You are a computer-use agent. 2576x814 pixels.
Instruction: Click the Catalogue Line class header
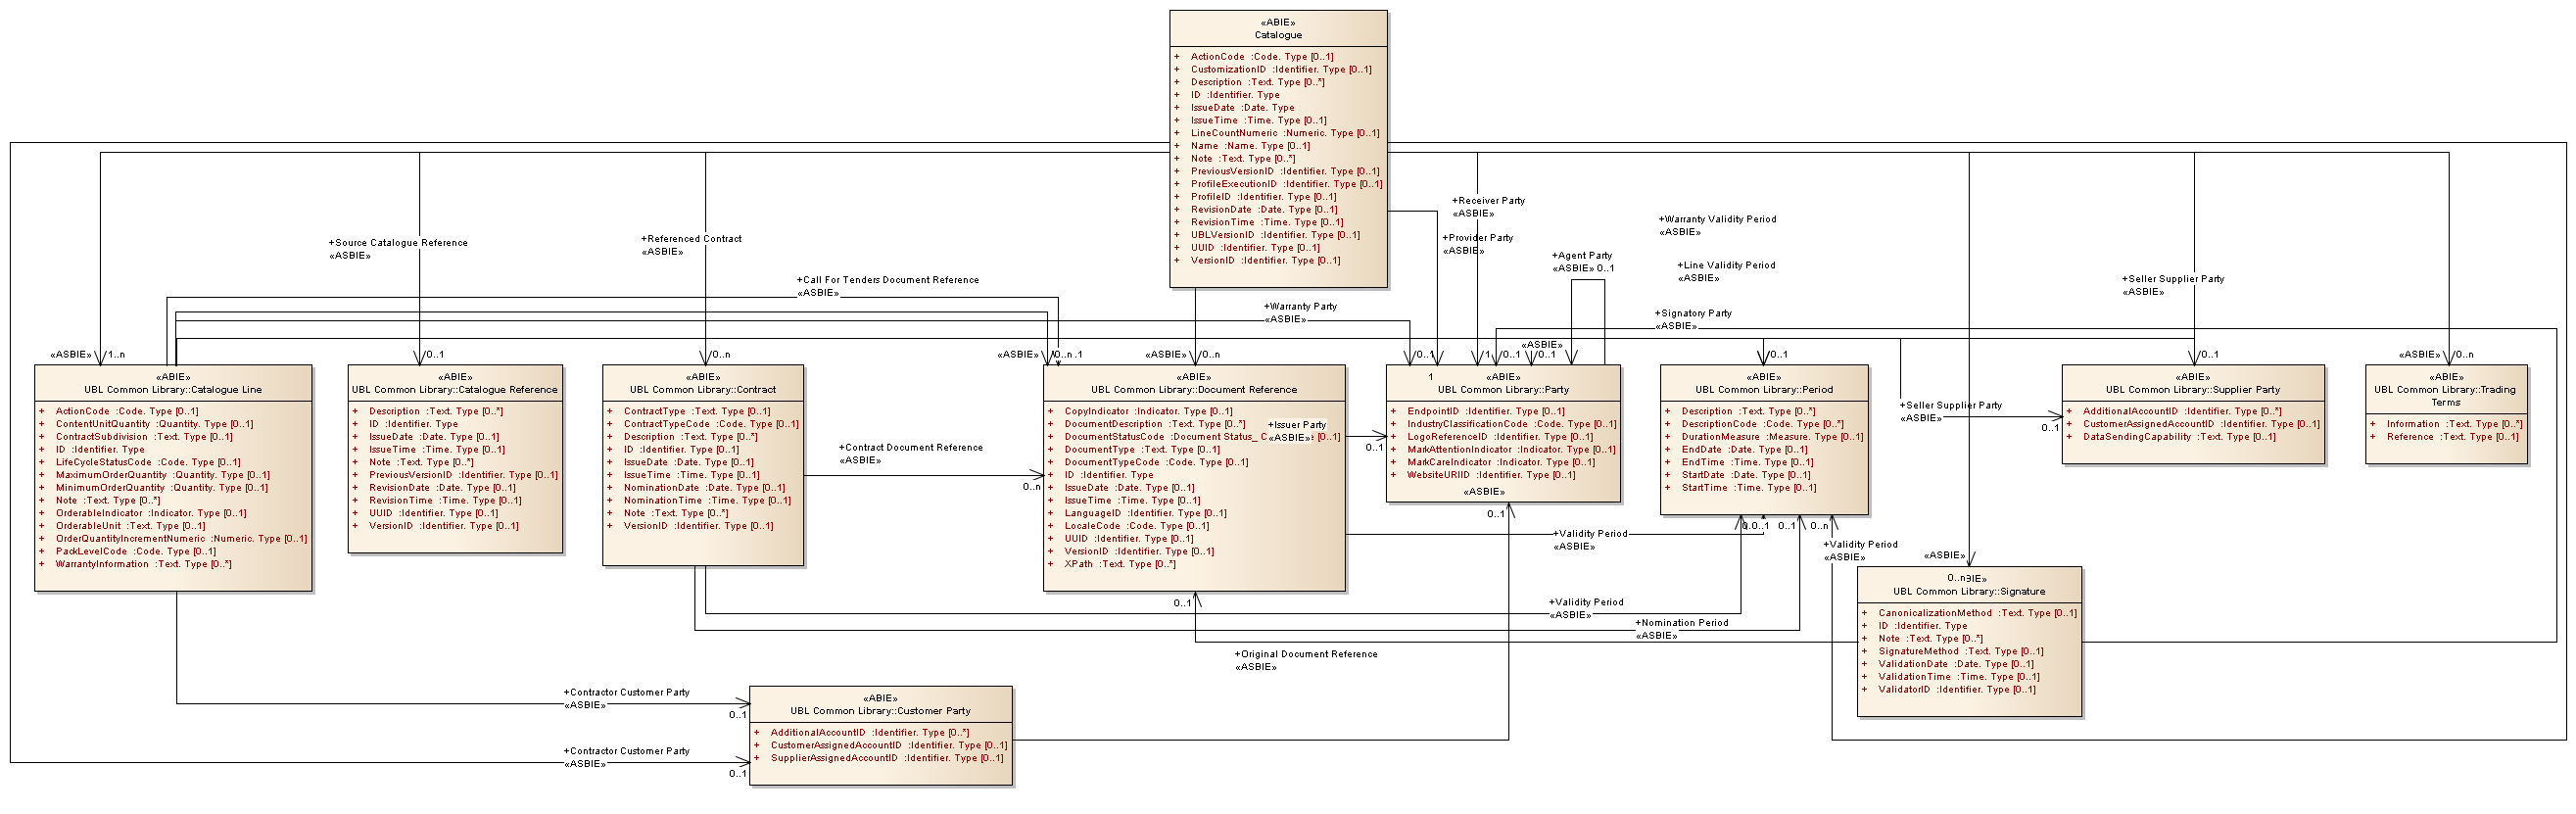coord(173,390)
